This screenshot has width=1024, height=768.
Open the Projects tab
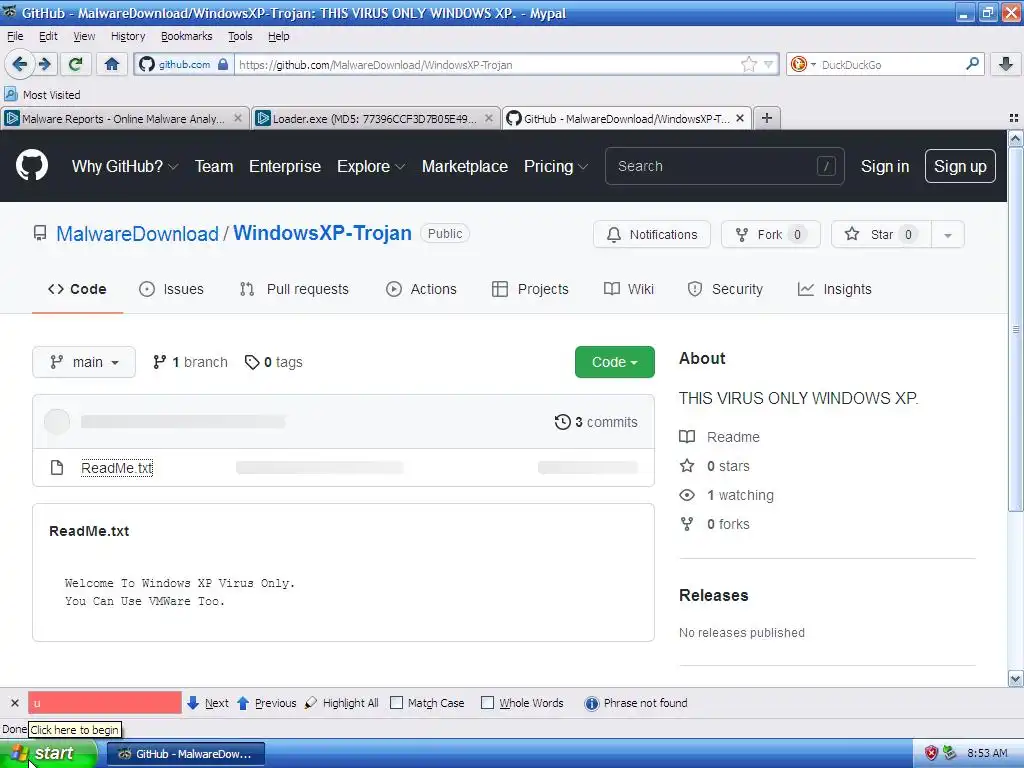[530, 289]
